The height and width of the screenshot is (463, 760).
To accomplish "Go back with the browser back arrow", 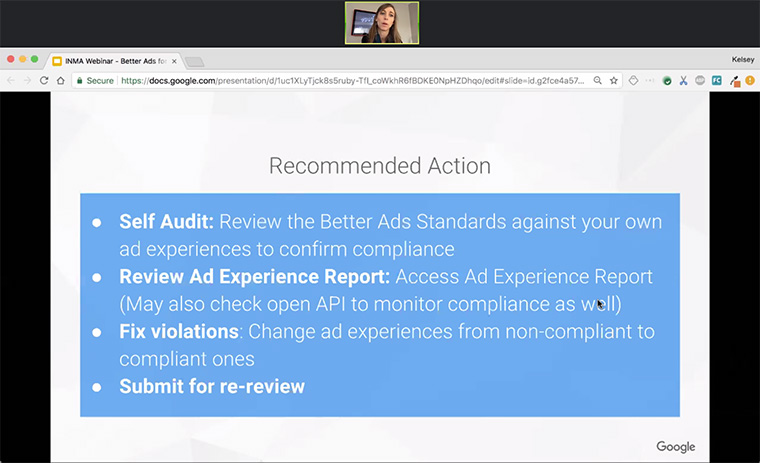I will point(11,80).
